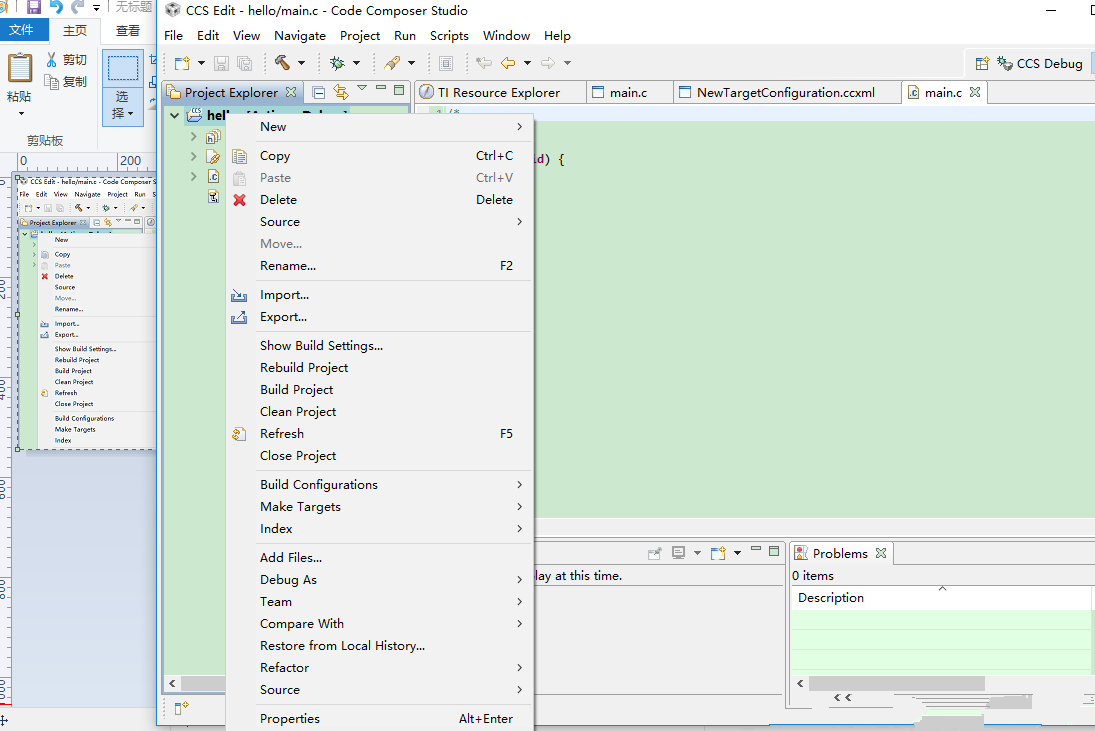Image resolution: width=1095 pixels, height=731 pixels.
Task: Switch to TI Resource Explorer tab
Action: click(x=499, y=93)
